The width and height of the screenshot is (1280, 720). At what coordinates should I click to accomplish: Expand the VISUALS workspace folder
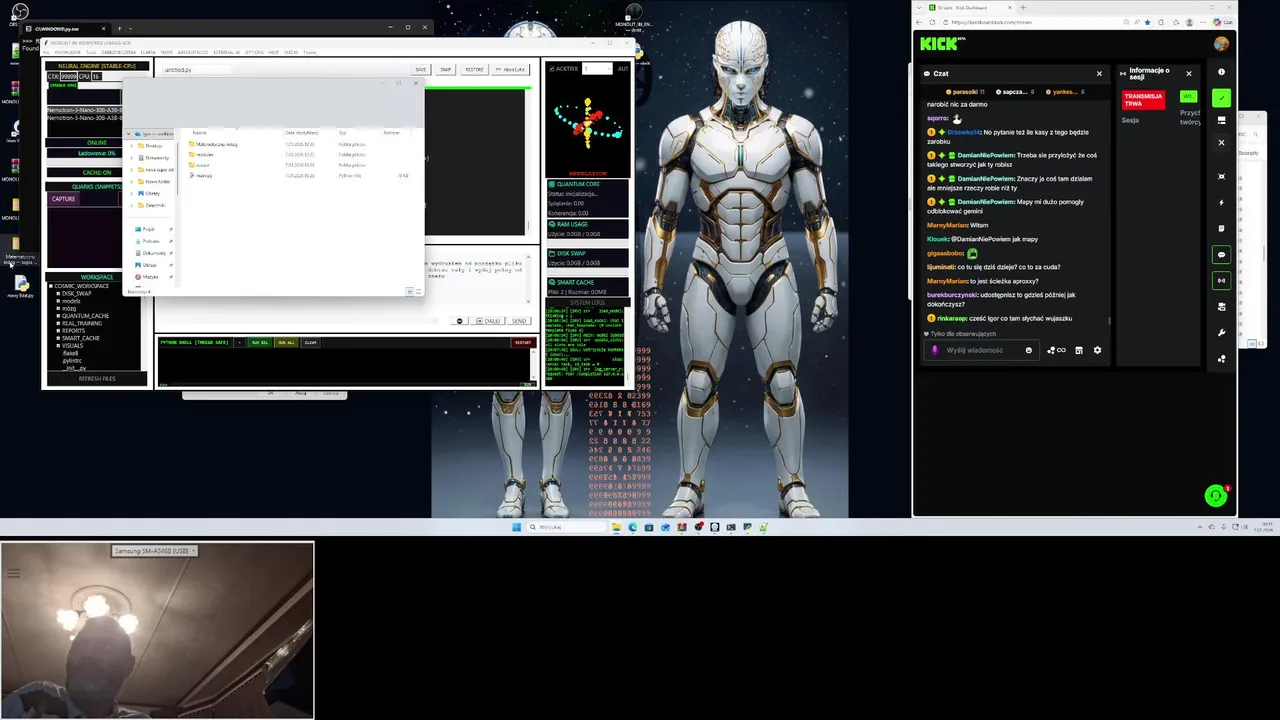pyautogui.click(x=58, y=345)
